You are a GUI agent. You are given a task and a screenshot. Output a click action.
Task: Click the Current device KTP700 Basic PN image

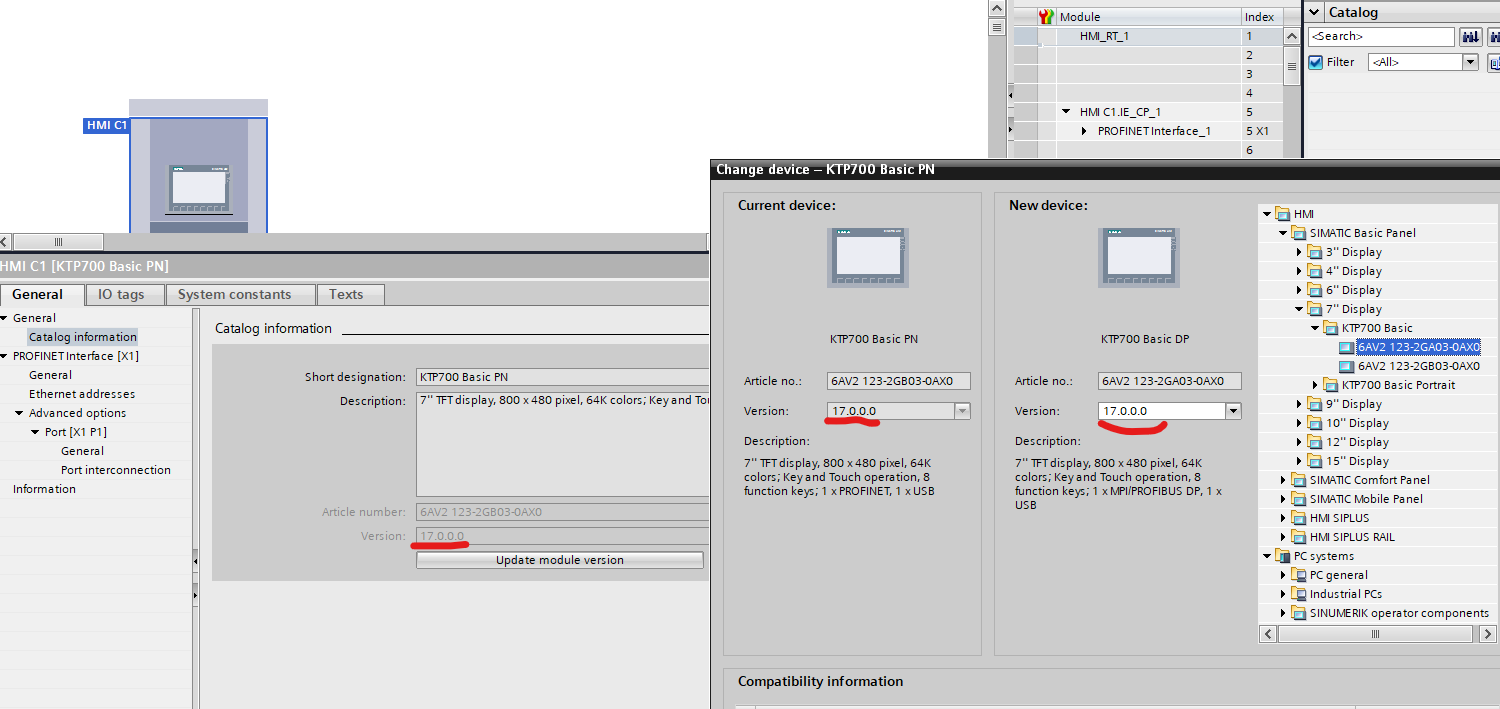pyautogui.click(x=868, y=257)
